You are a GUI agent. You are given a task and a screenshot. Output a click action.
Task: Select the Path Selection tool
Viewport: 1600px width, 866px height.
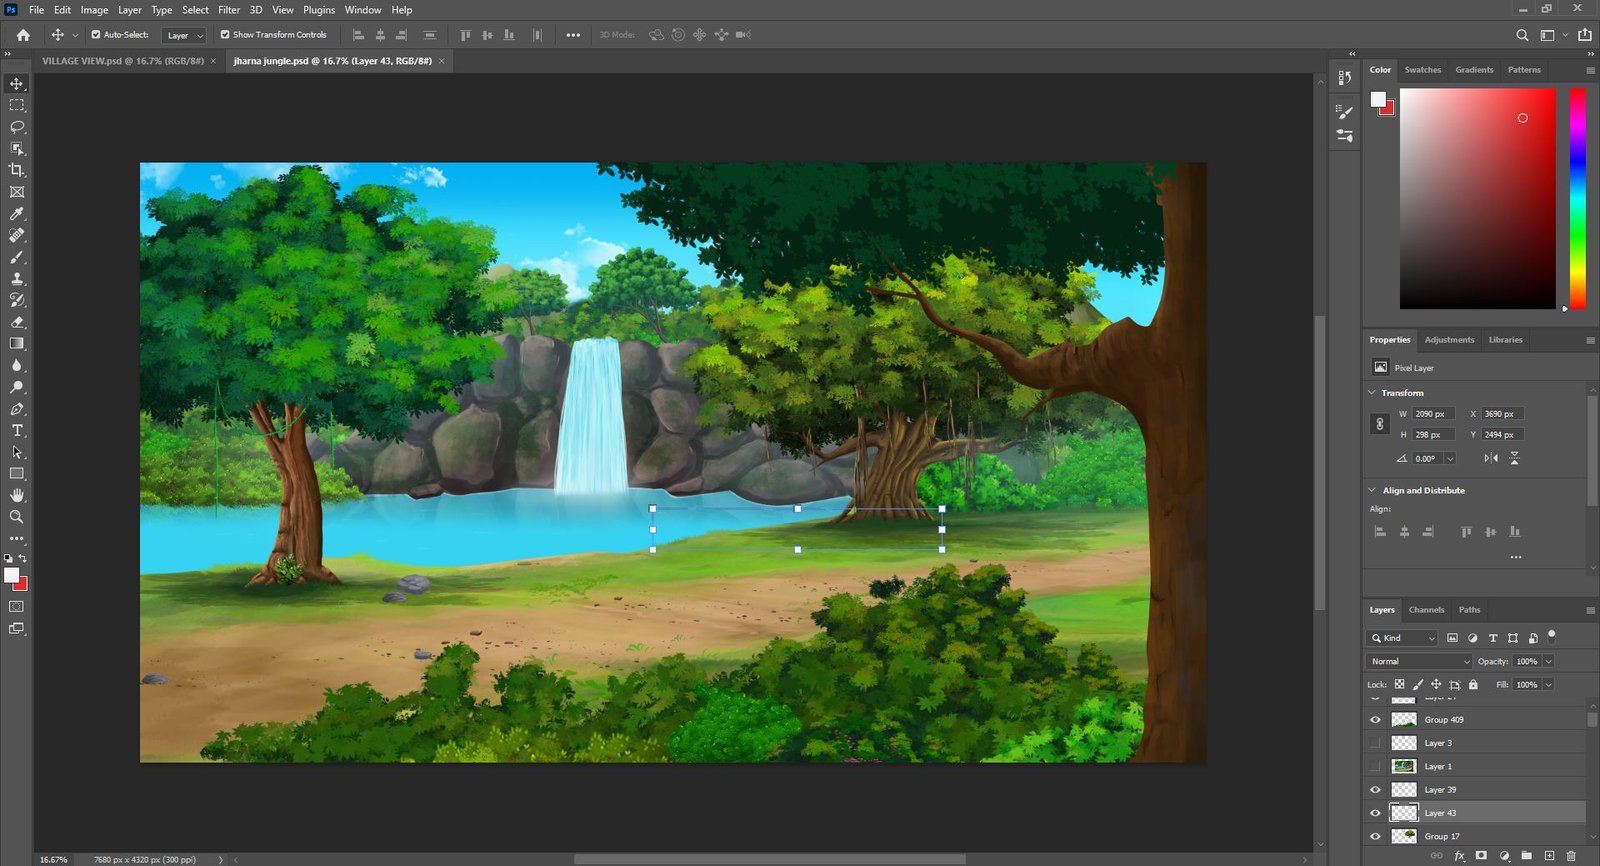pos(17,452)
